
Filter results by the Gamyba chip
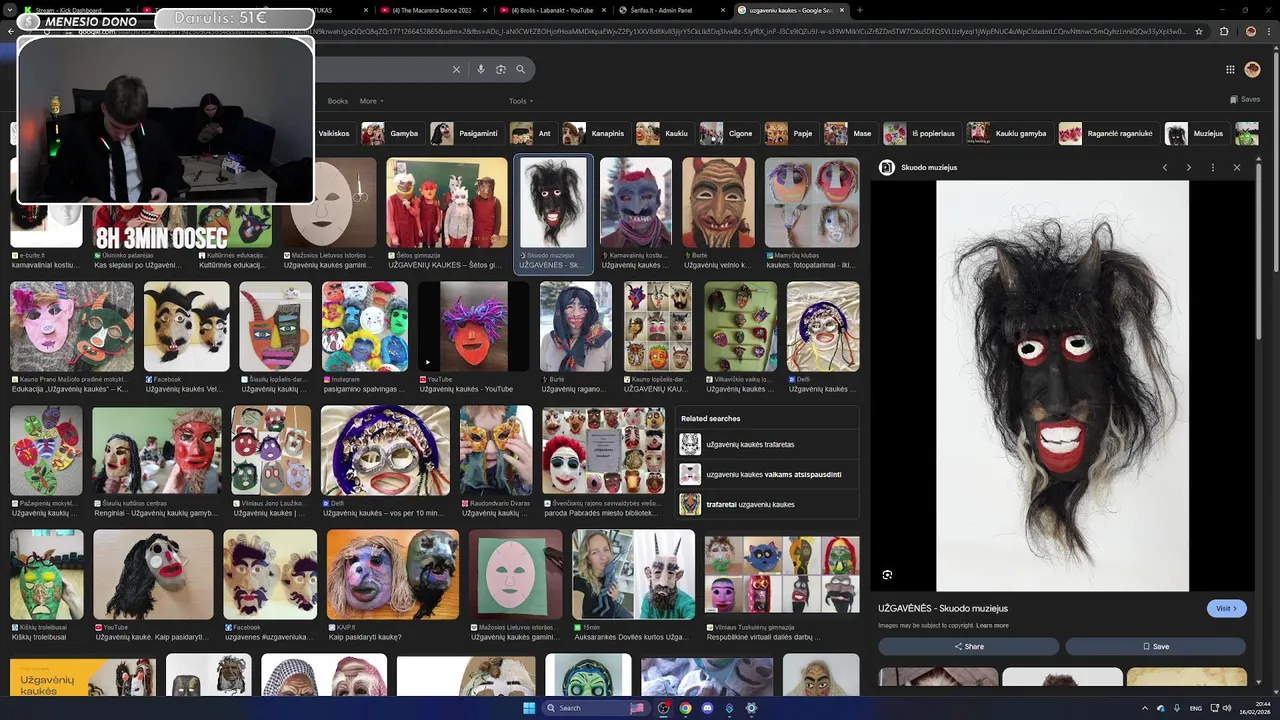tap(391, 133)
